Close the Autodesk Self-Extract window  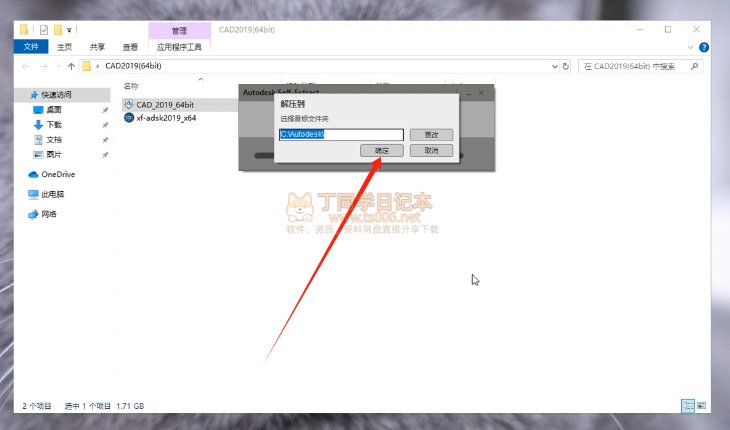point(481,93)
